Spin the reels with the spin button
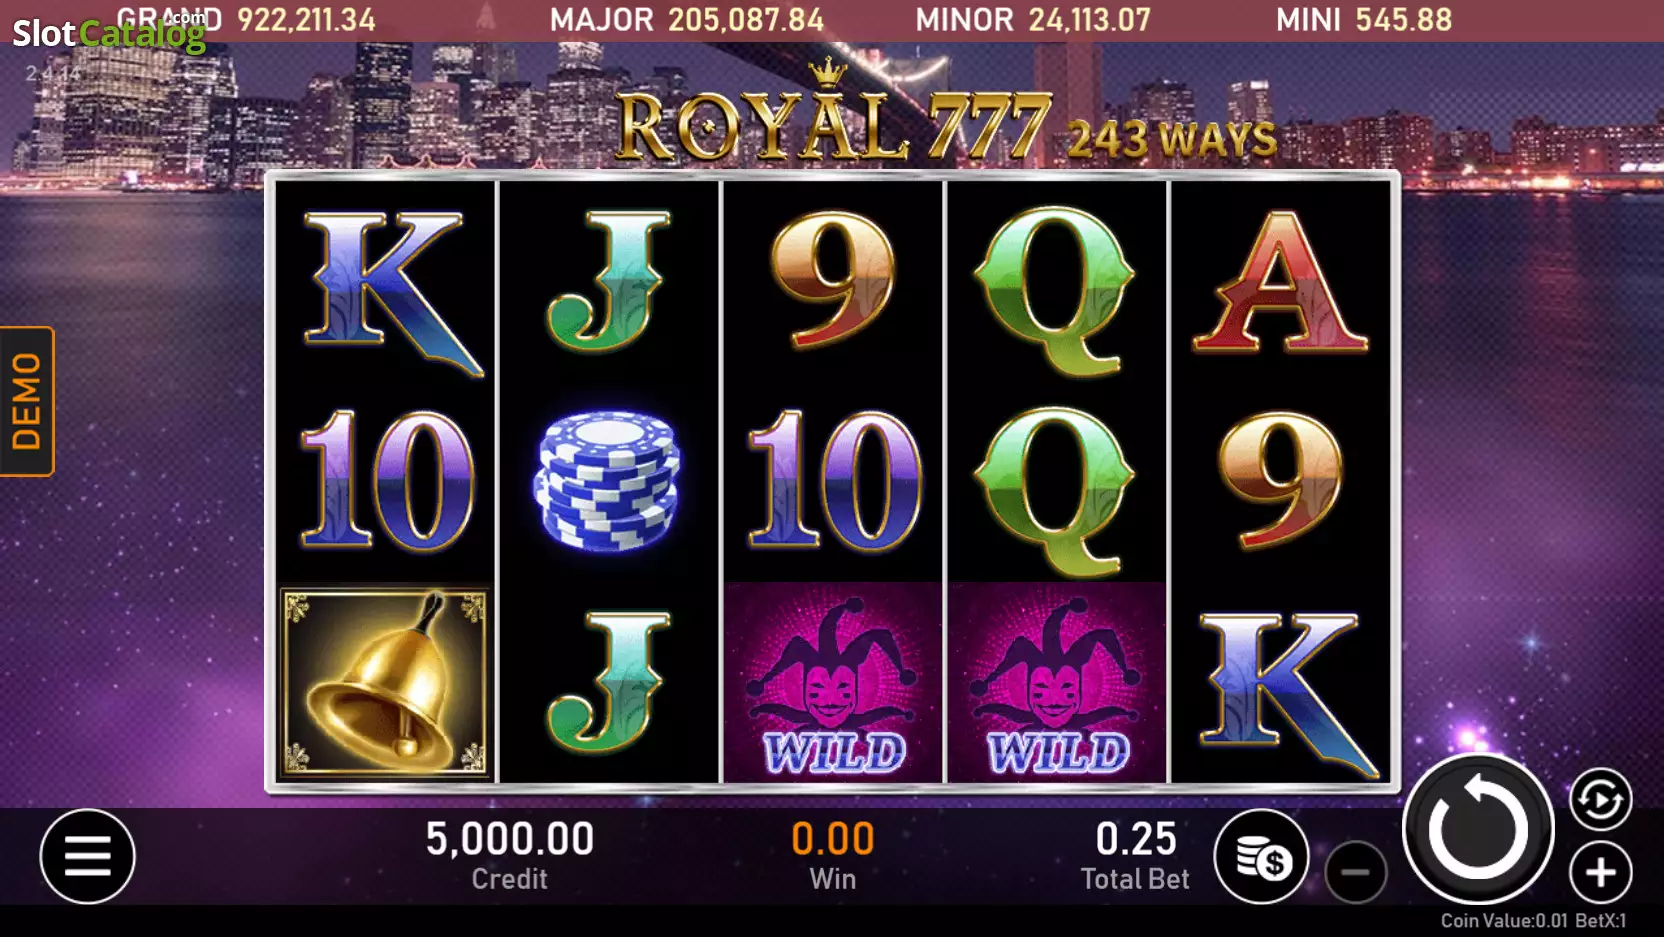 tap(1478, 829)
